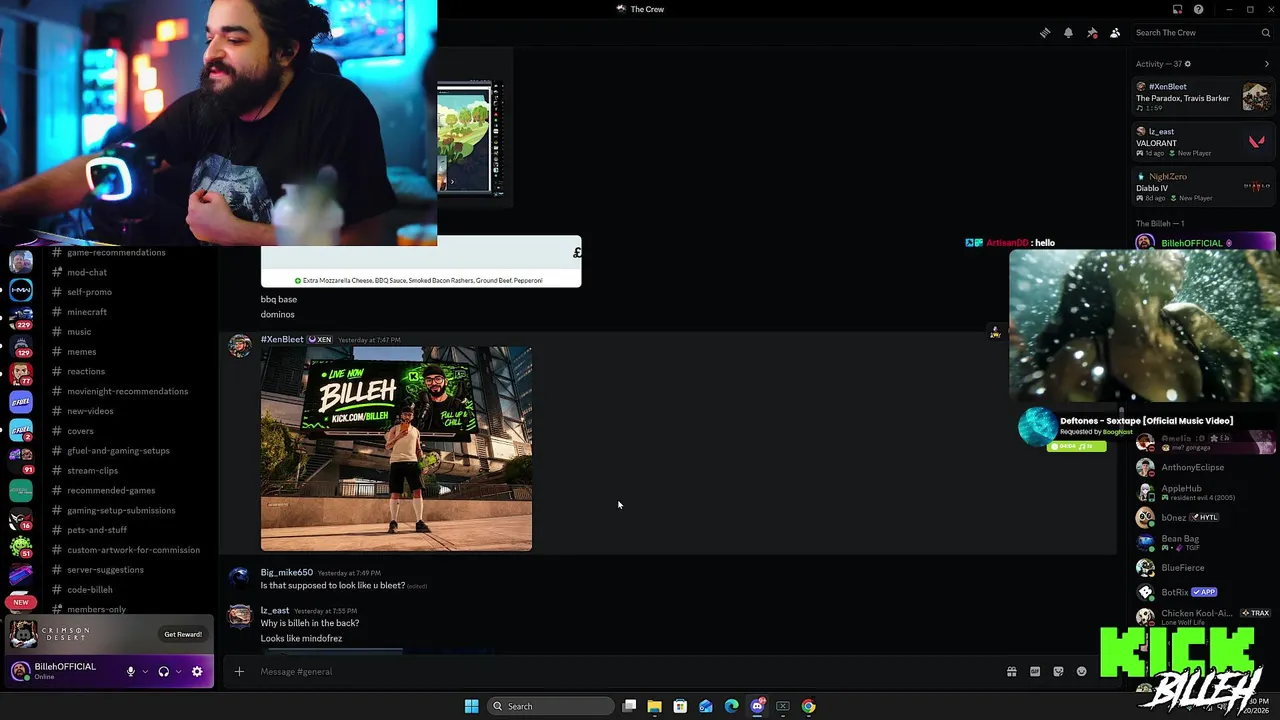Deafen with the headphones icon
Image resolution: width=1280 pixels, height=720 pixels.
[x=164, y=672]
